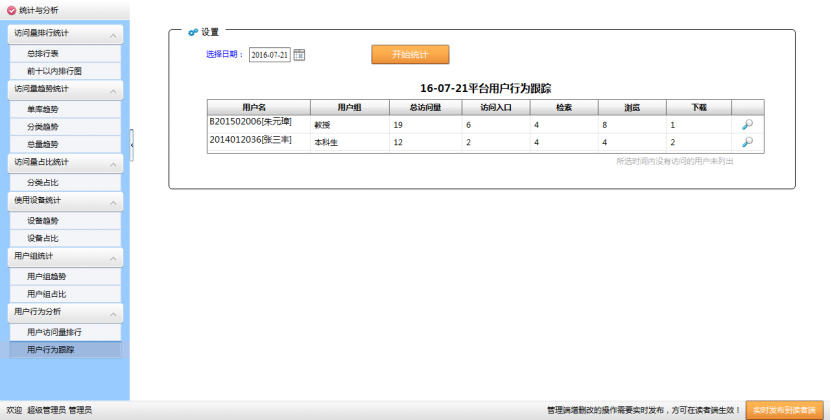Click the 实时发布到读者端 button
This screenshot has height=420, width=831.
[784, 410]
